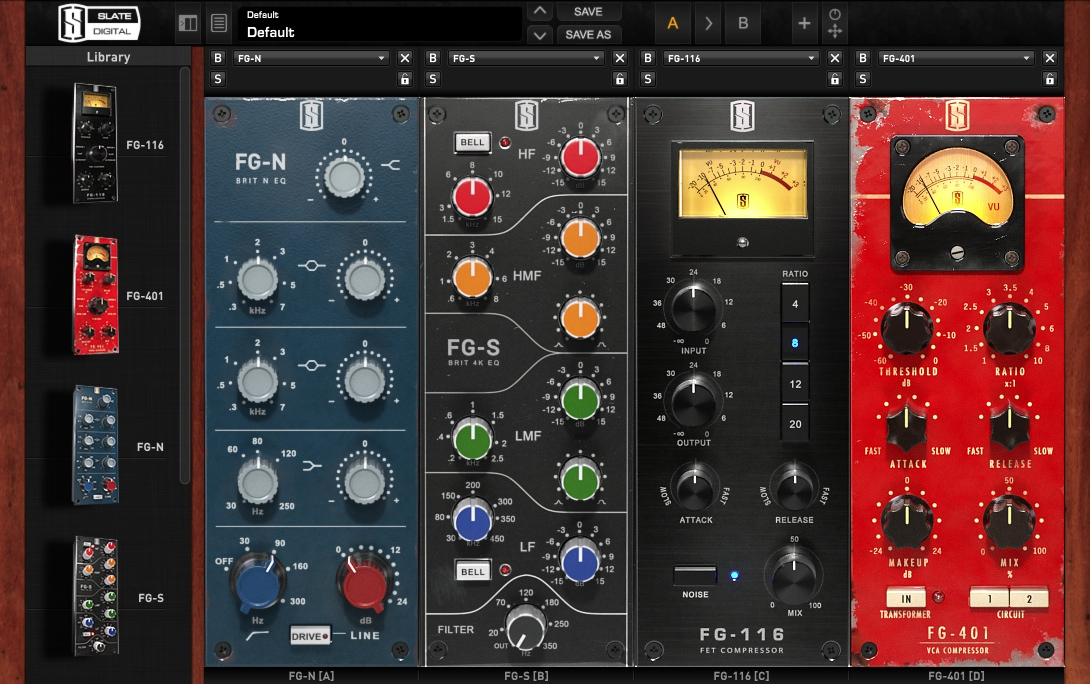Toggle the FG-401 transformer IN switch
The height and width of the screenshot is (684, 1090).
pos(906,598)
